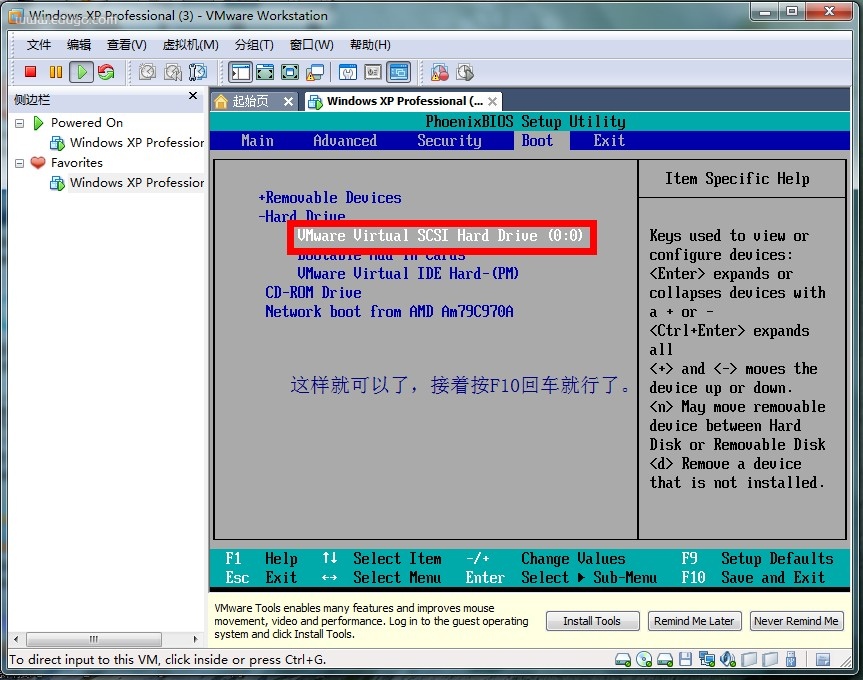Open the 虚拟机(M) menu

[190, 45]
